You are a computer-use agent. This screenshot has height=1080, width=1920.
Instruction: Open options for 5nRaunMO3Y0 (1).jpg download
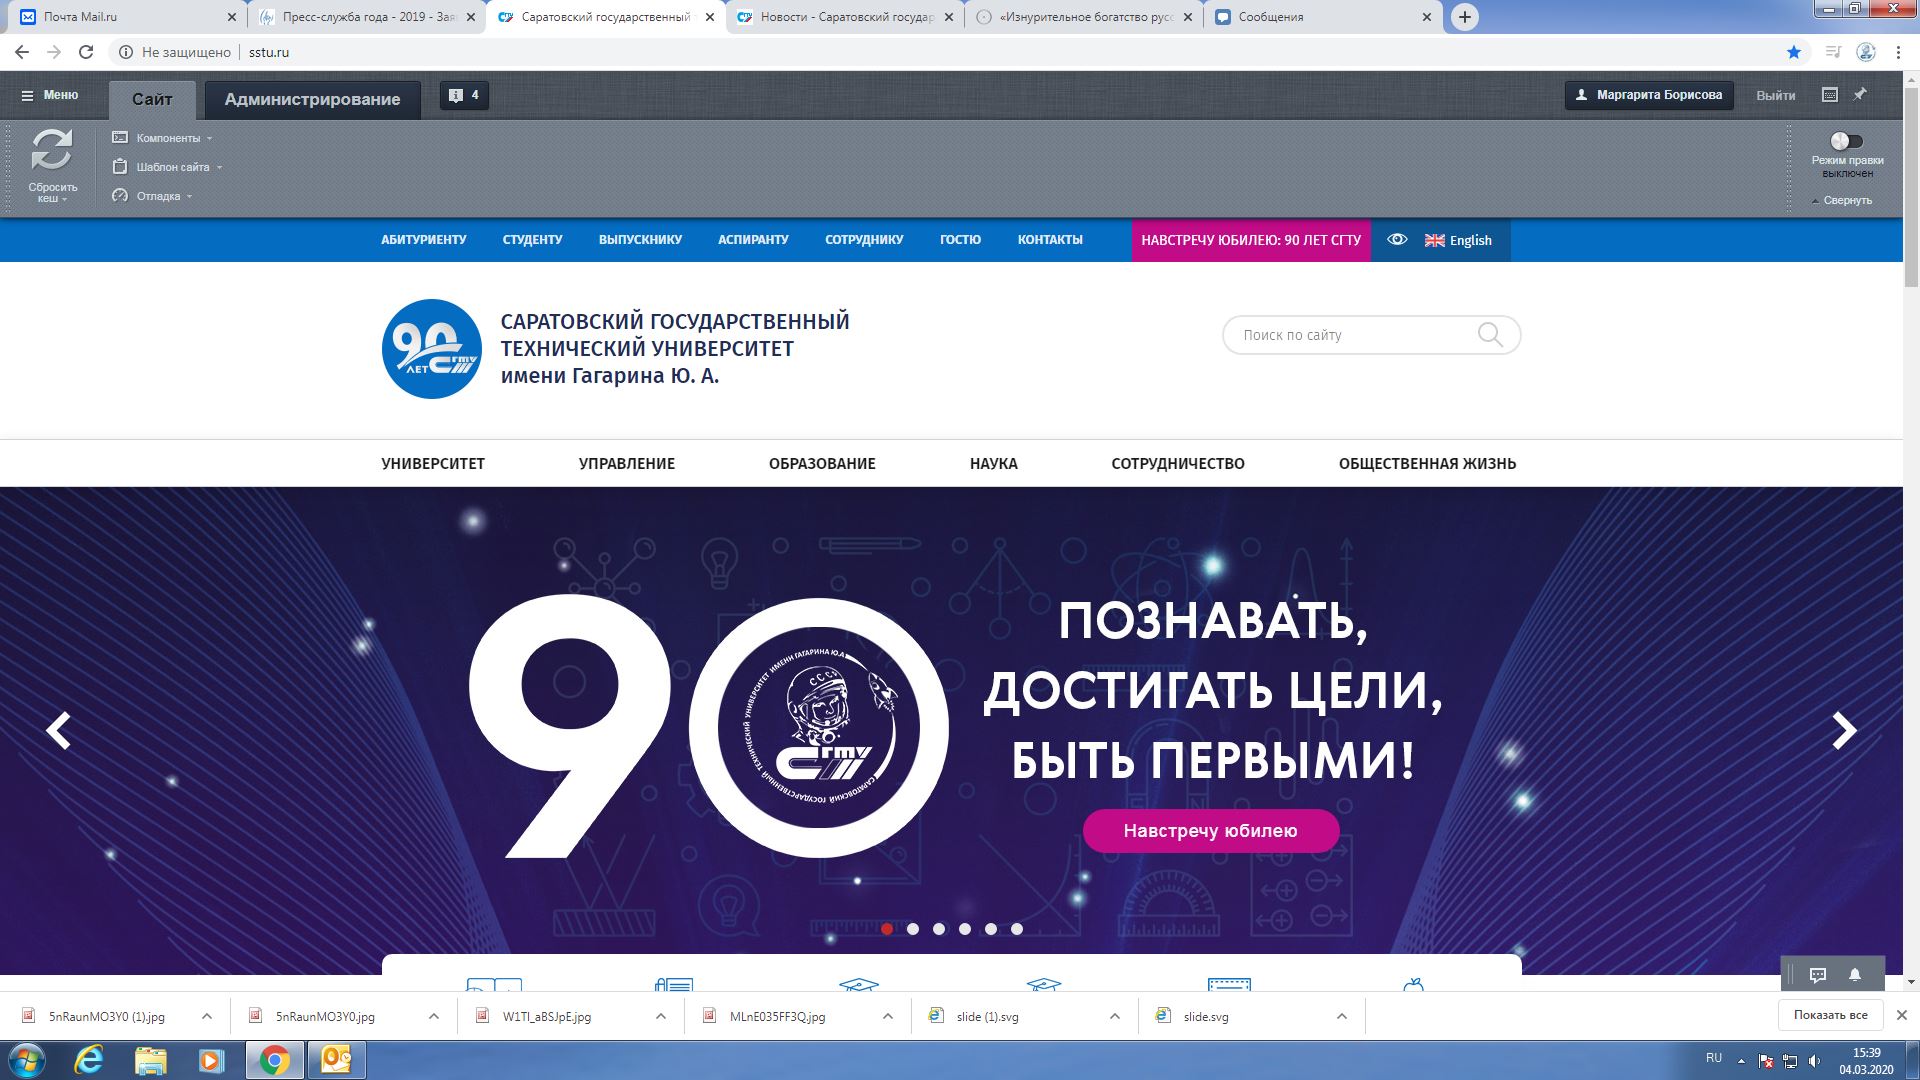point(206,1016)
